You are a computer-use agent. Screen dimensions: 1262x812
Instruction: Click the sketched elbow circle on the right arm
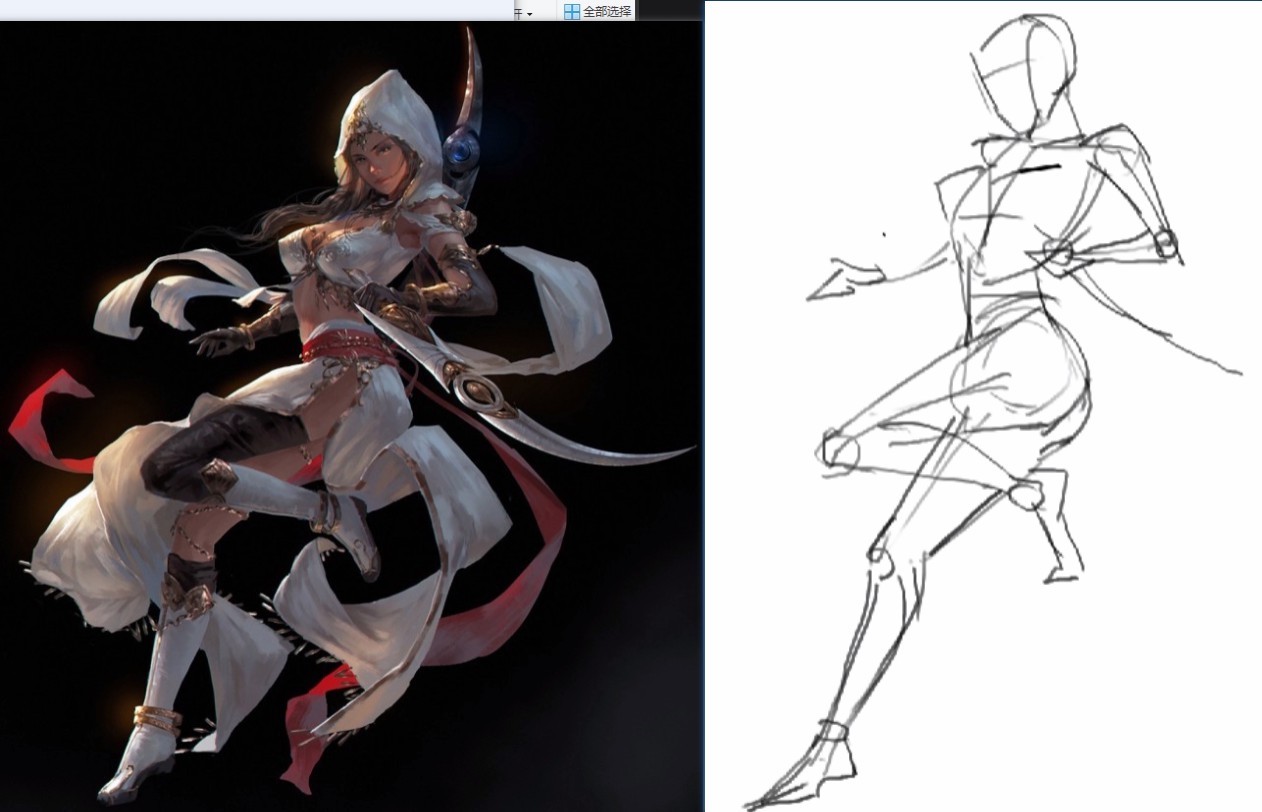pyautogui.click(x=1165, y=243)
